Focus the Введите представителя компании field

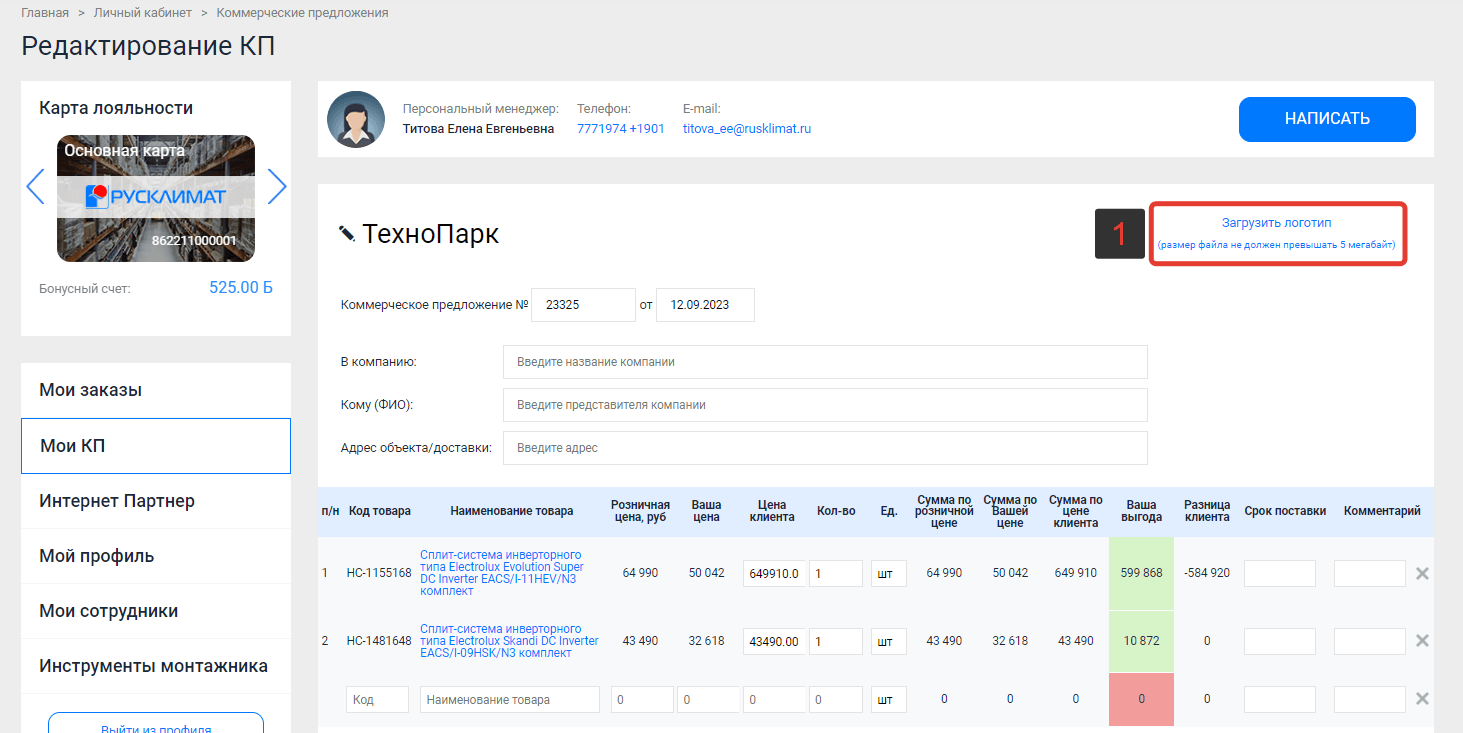(x=825, y=405)
